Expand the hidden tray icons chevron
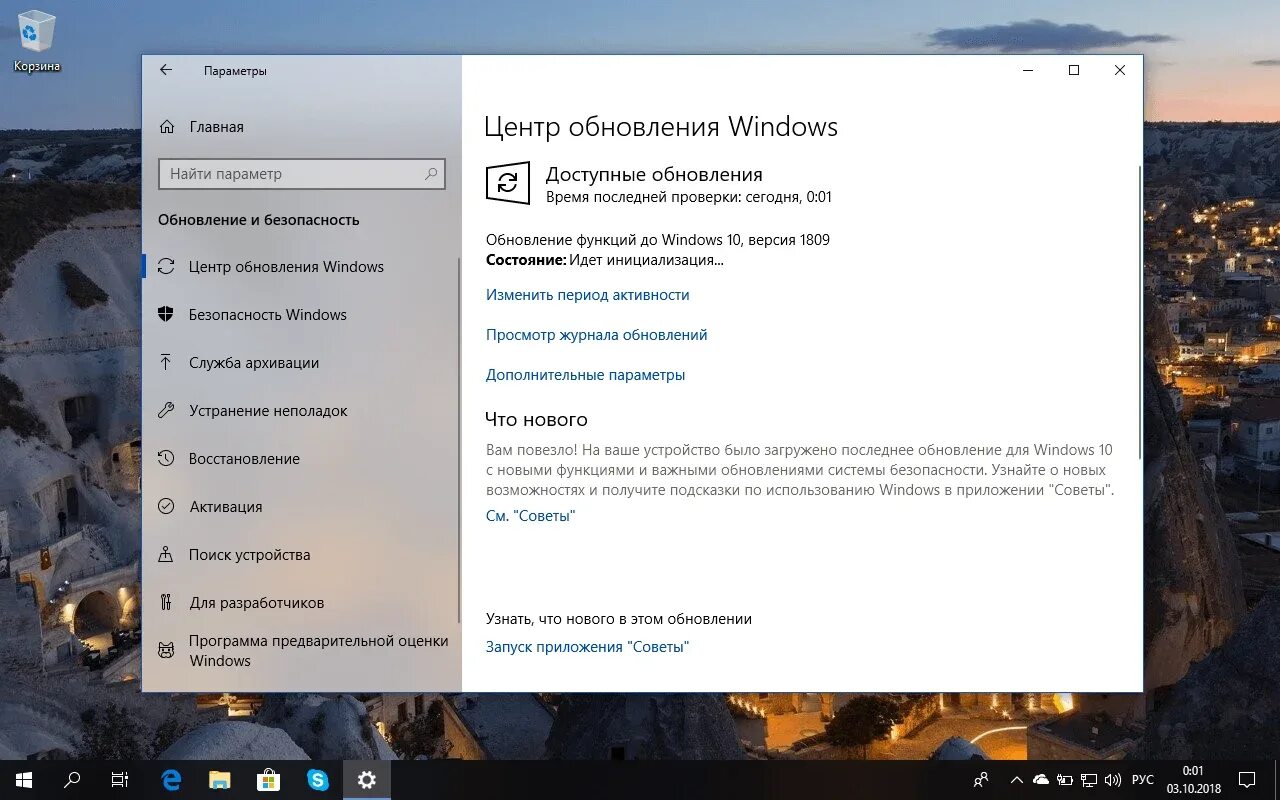Screen dimensions: 1280x800 1017,780
